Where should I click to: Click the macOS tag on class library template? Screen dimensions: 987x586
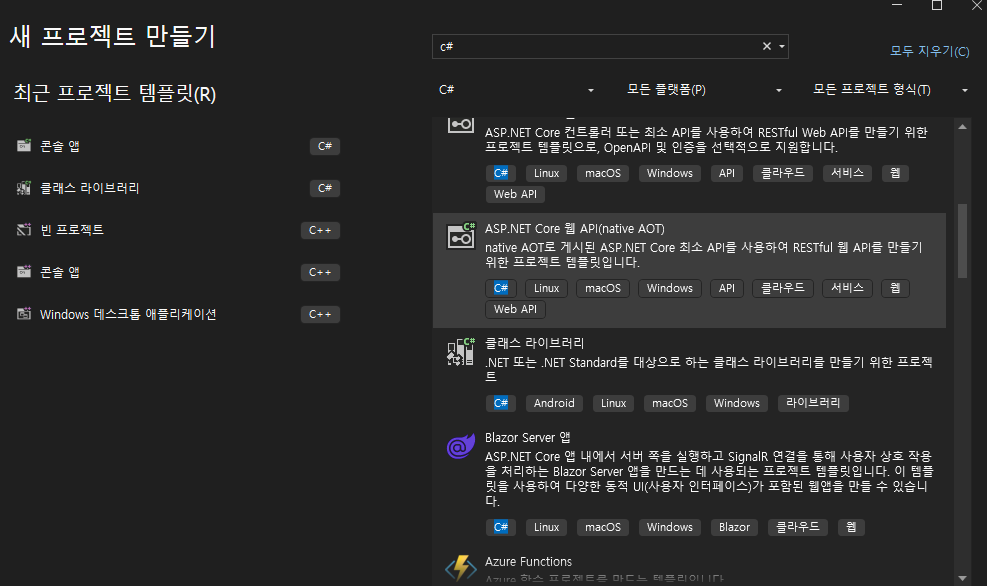tap(670, 403)
